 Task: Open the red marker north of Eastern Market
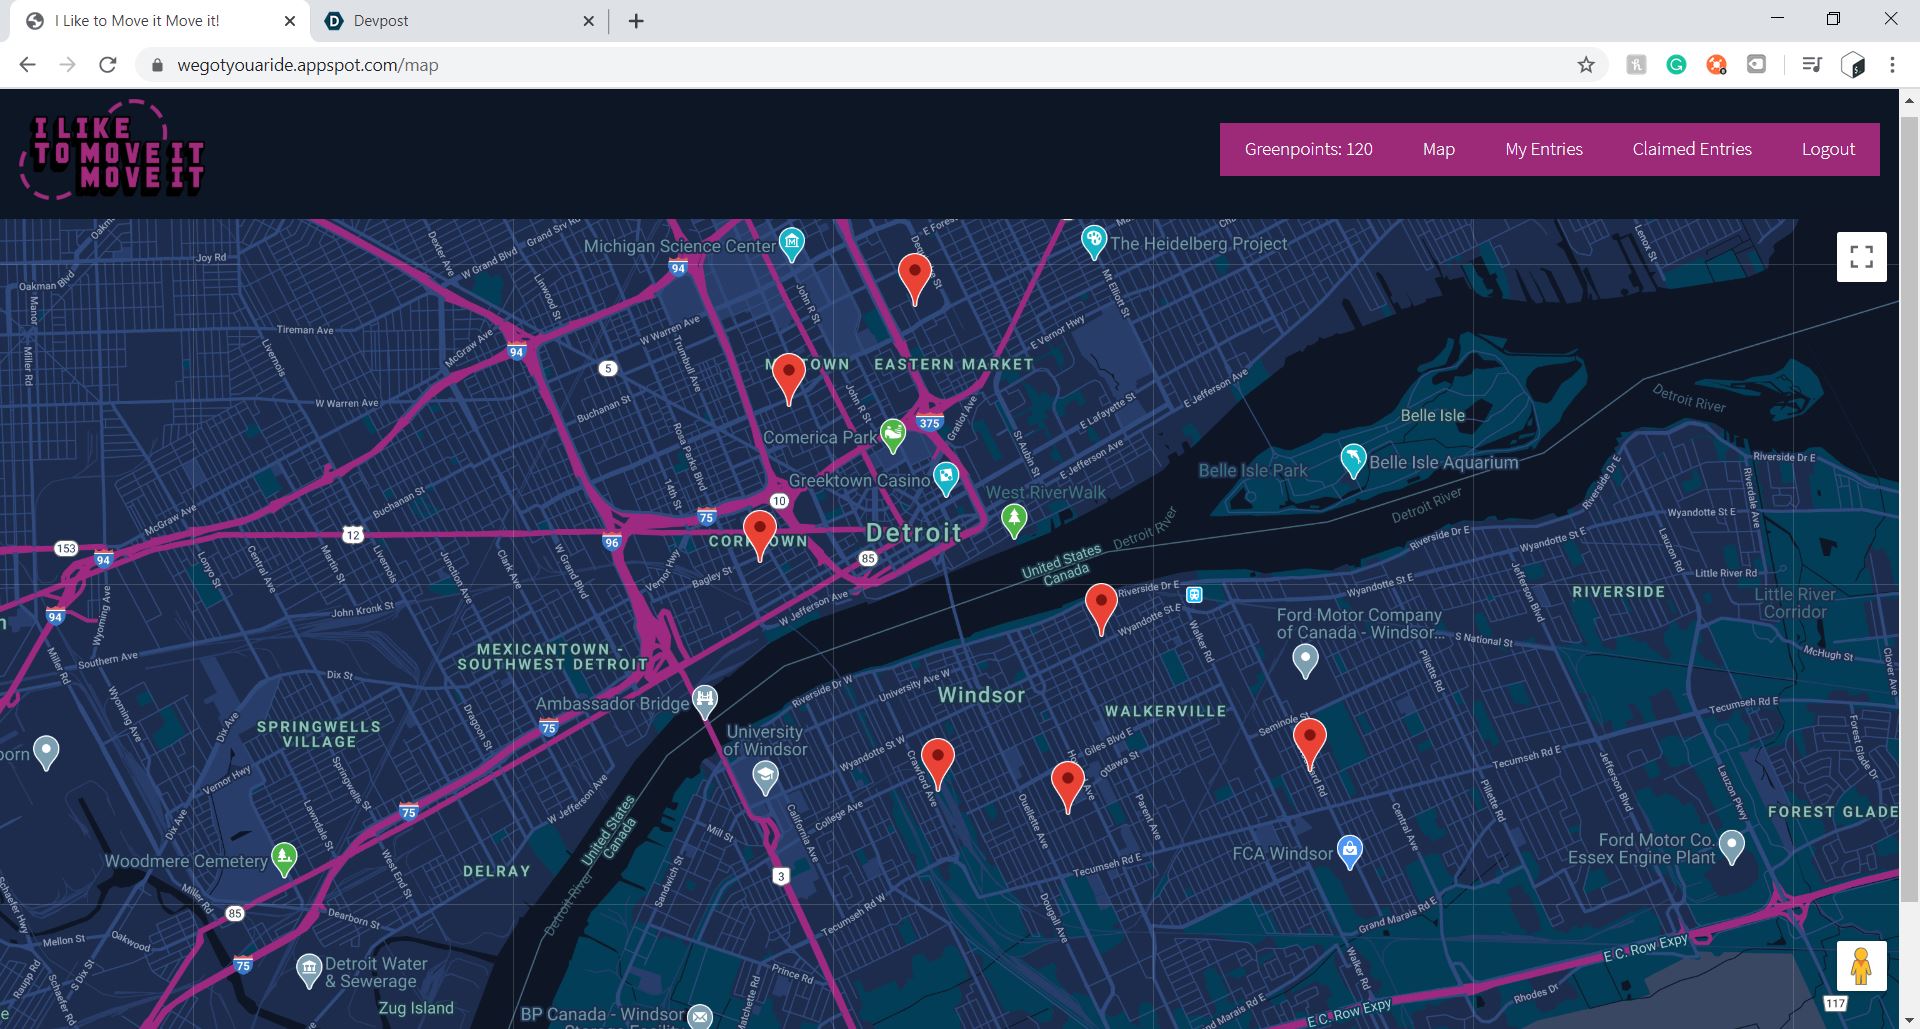click(915, 278)
